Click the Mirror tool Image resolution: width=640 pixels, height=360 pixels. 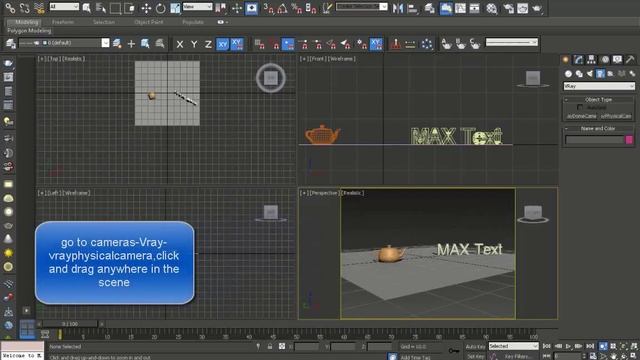pyautogui.click(x=398, y=8)
